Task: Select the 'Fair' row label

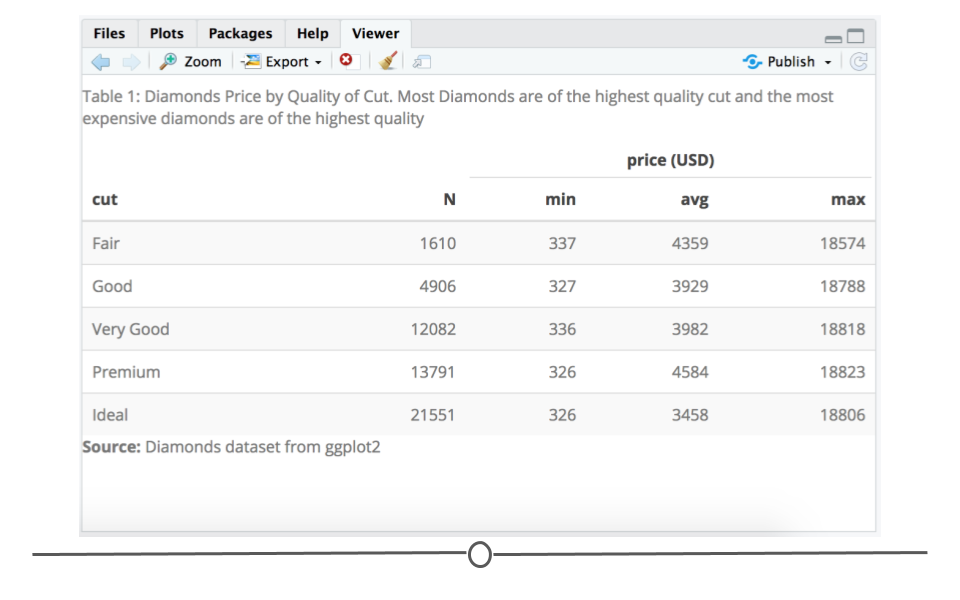Action: [x=106, y=243]
